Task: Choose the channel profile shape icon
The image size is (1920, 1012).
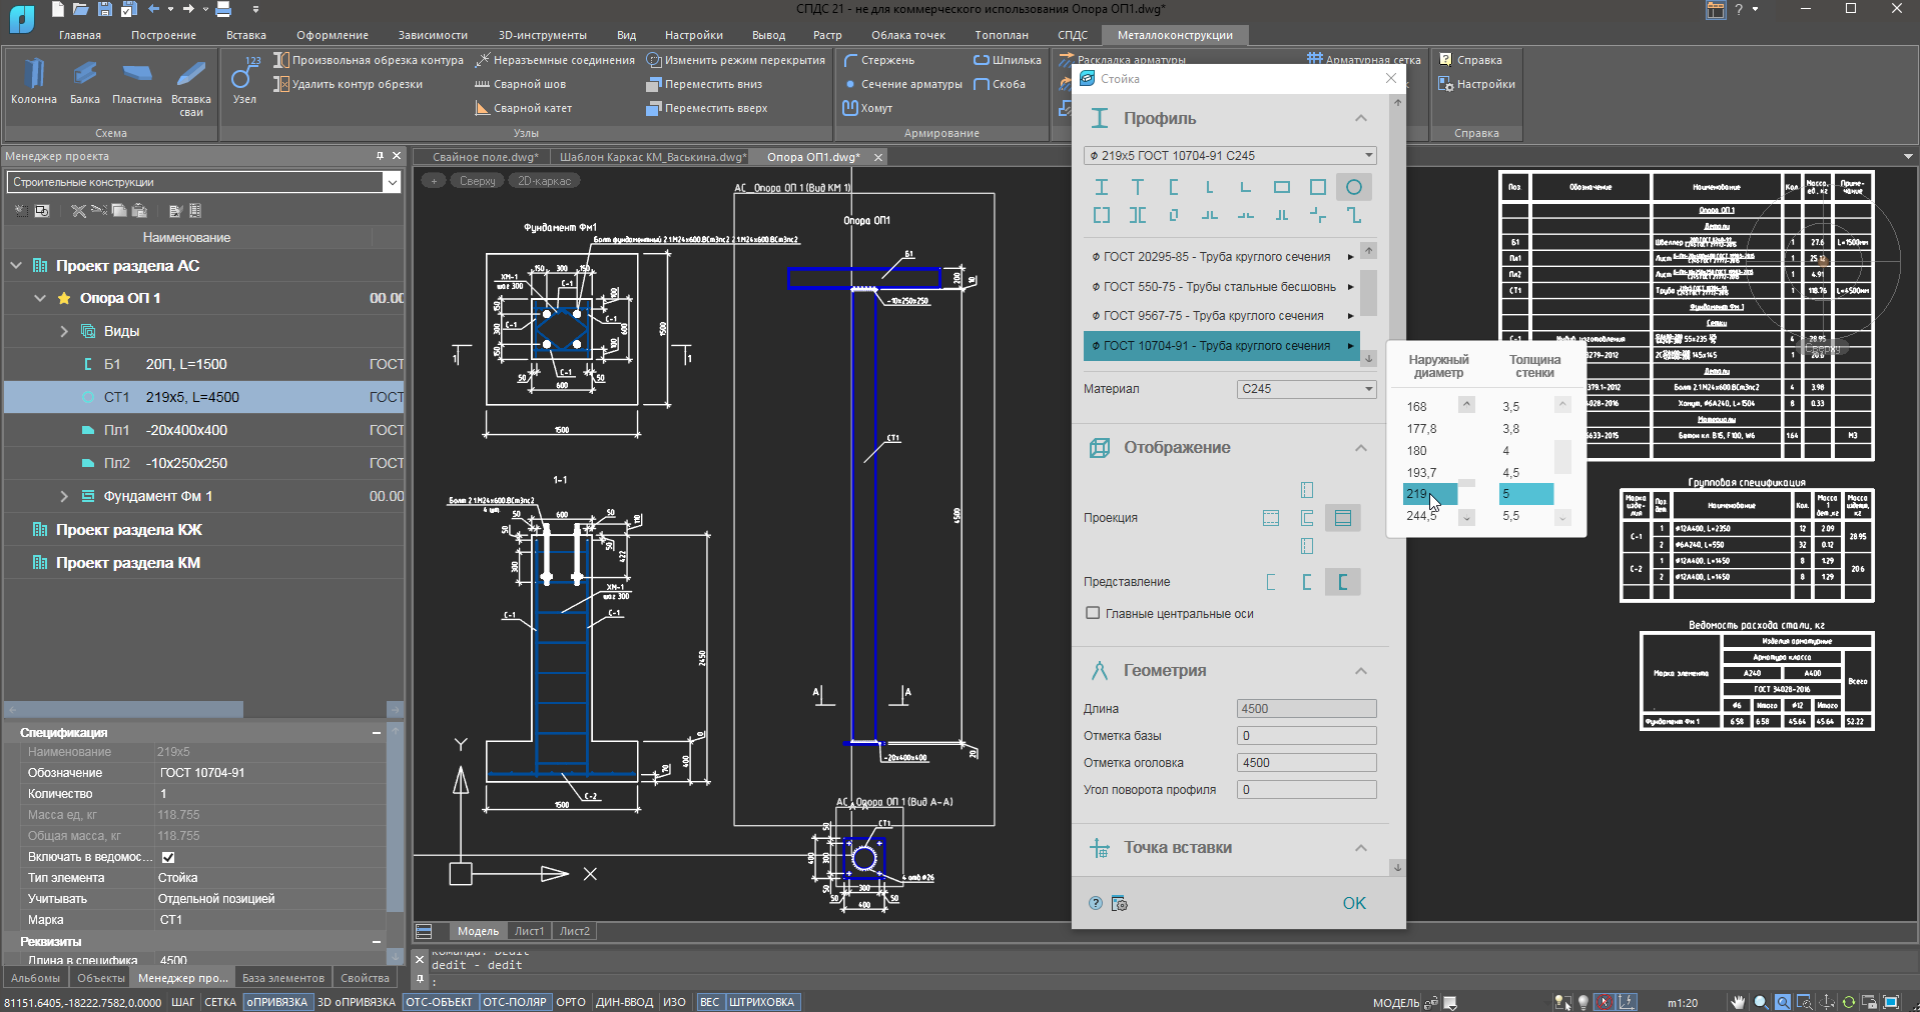Action: (1173, 187)
